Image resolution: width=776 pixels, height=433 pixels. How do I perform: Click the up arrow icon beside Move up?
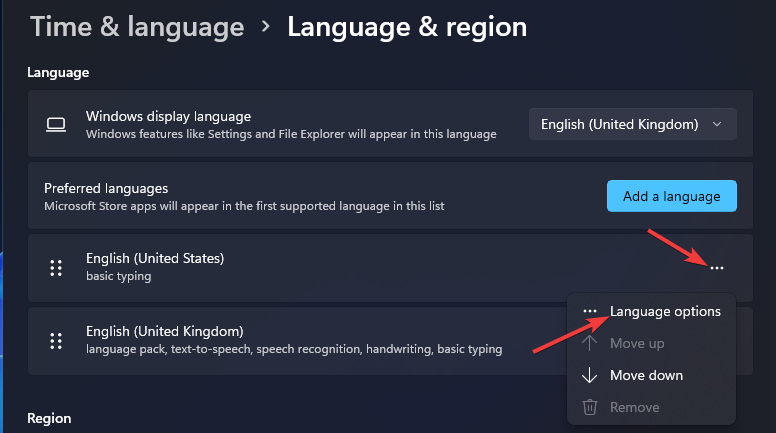click(590, 344)
